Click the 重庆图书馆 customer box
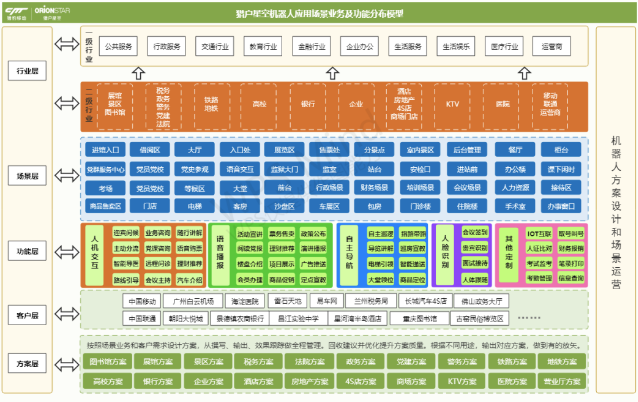638x402 pixels. (420, 319)
